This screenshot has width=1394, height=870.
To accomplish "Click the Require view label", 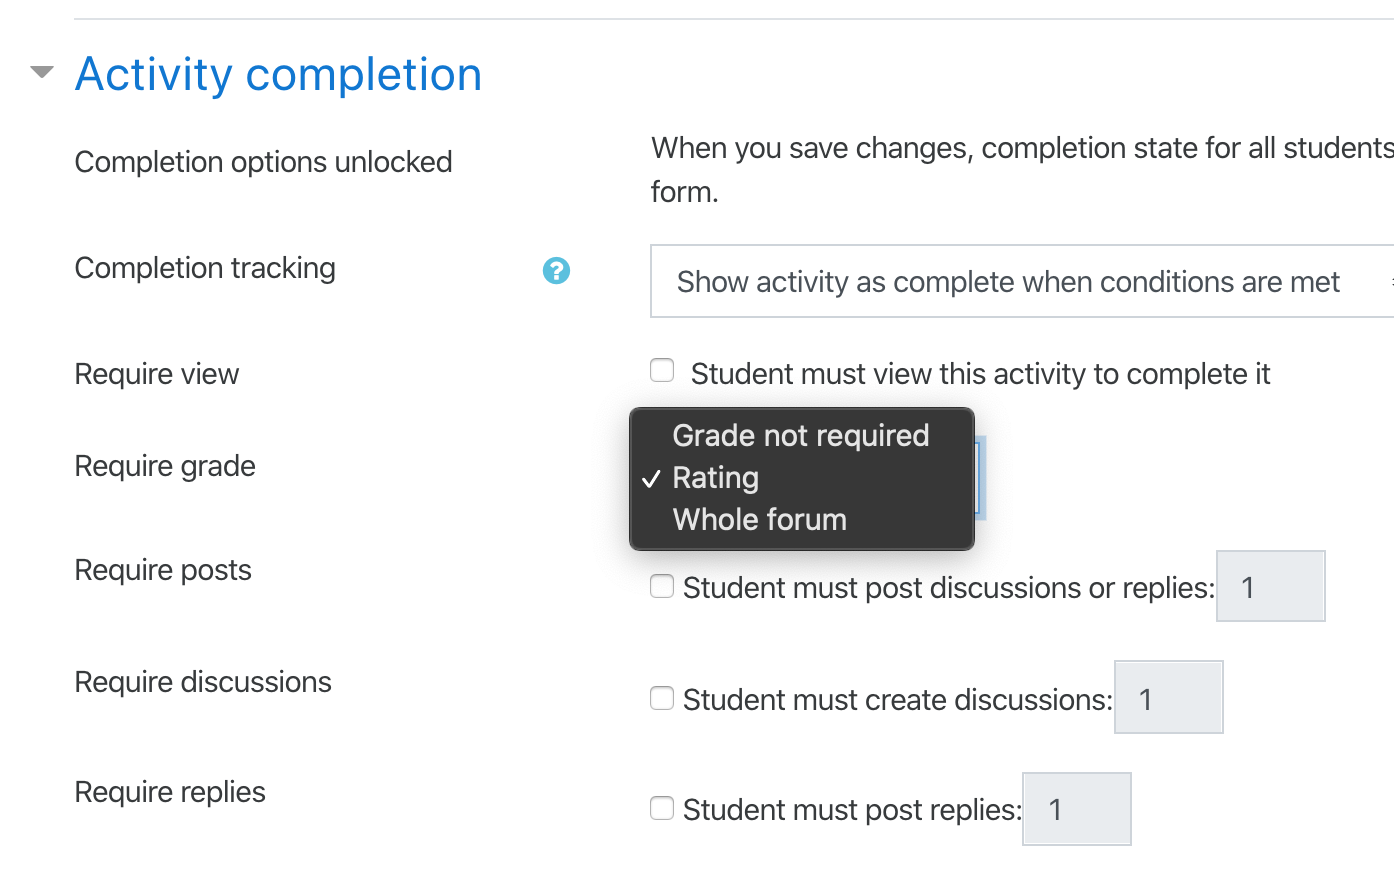I will [x=157, y=374].
